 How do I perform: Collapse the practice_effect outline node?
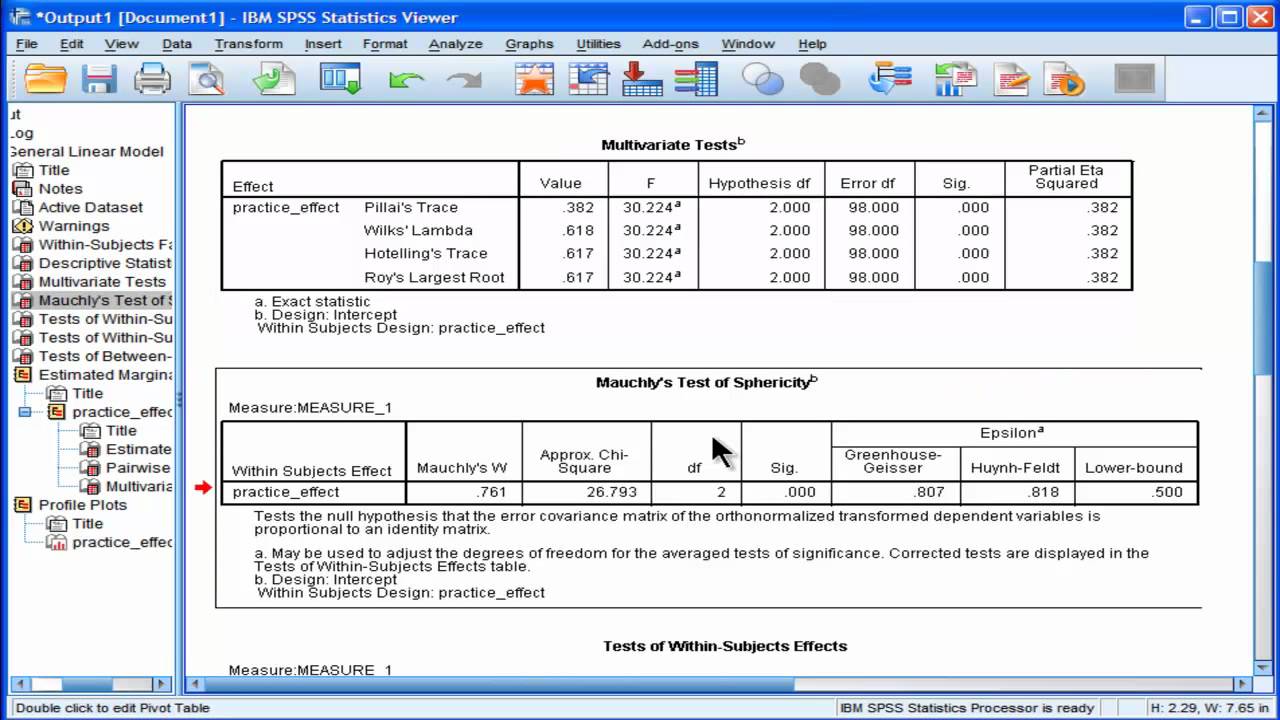(25, 412)
